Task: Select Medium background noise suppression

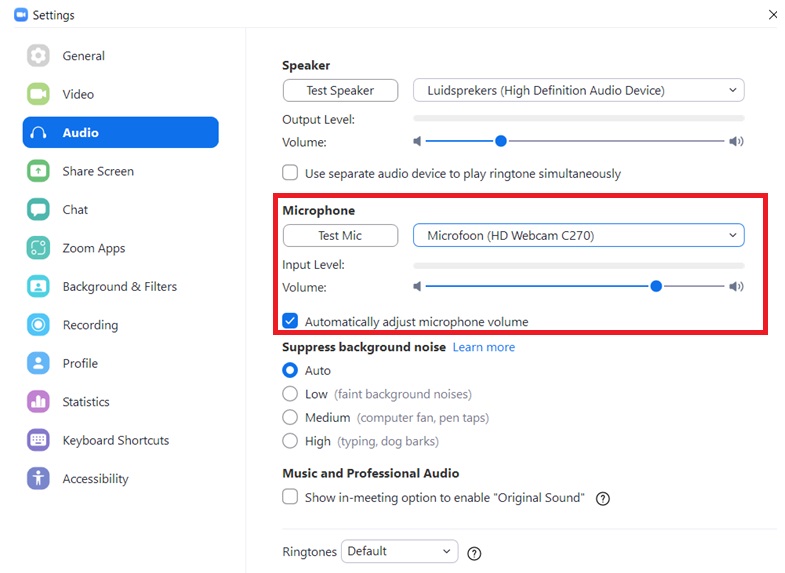Action: 290,417
